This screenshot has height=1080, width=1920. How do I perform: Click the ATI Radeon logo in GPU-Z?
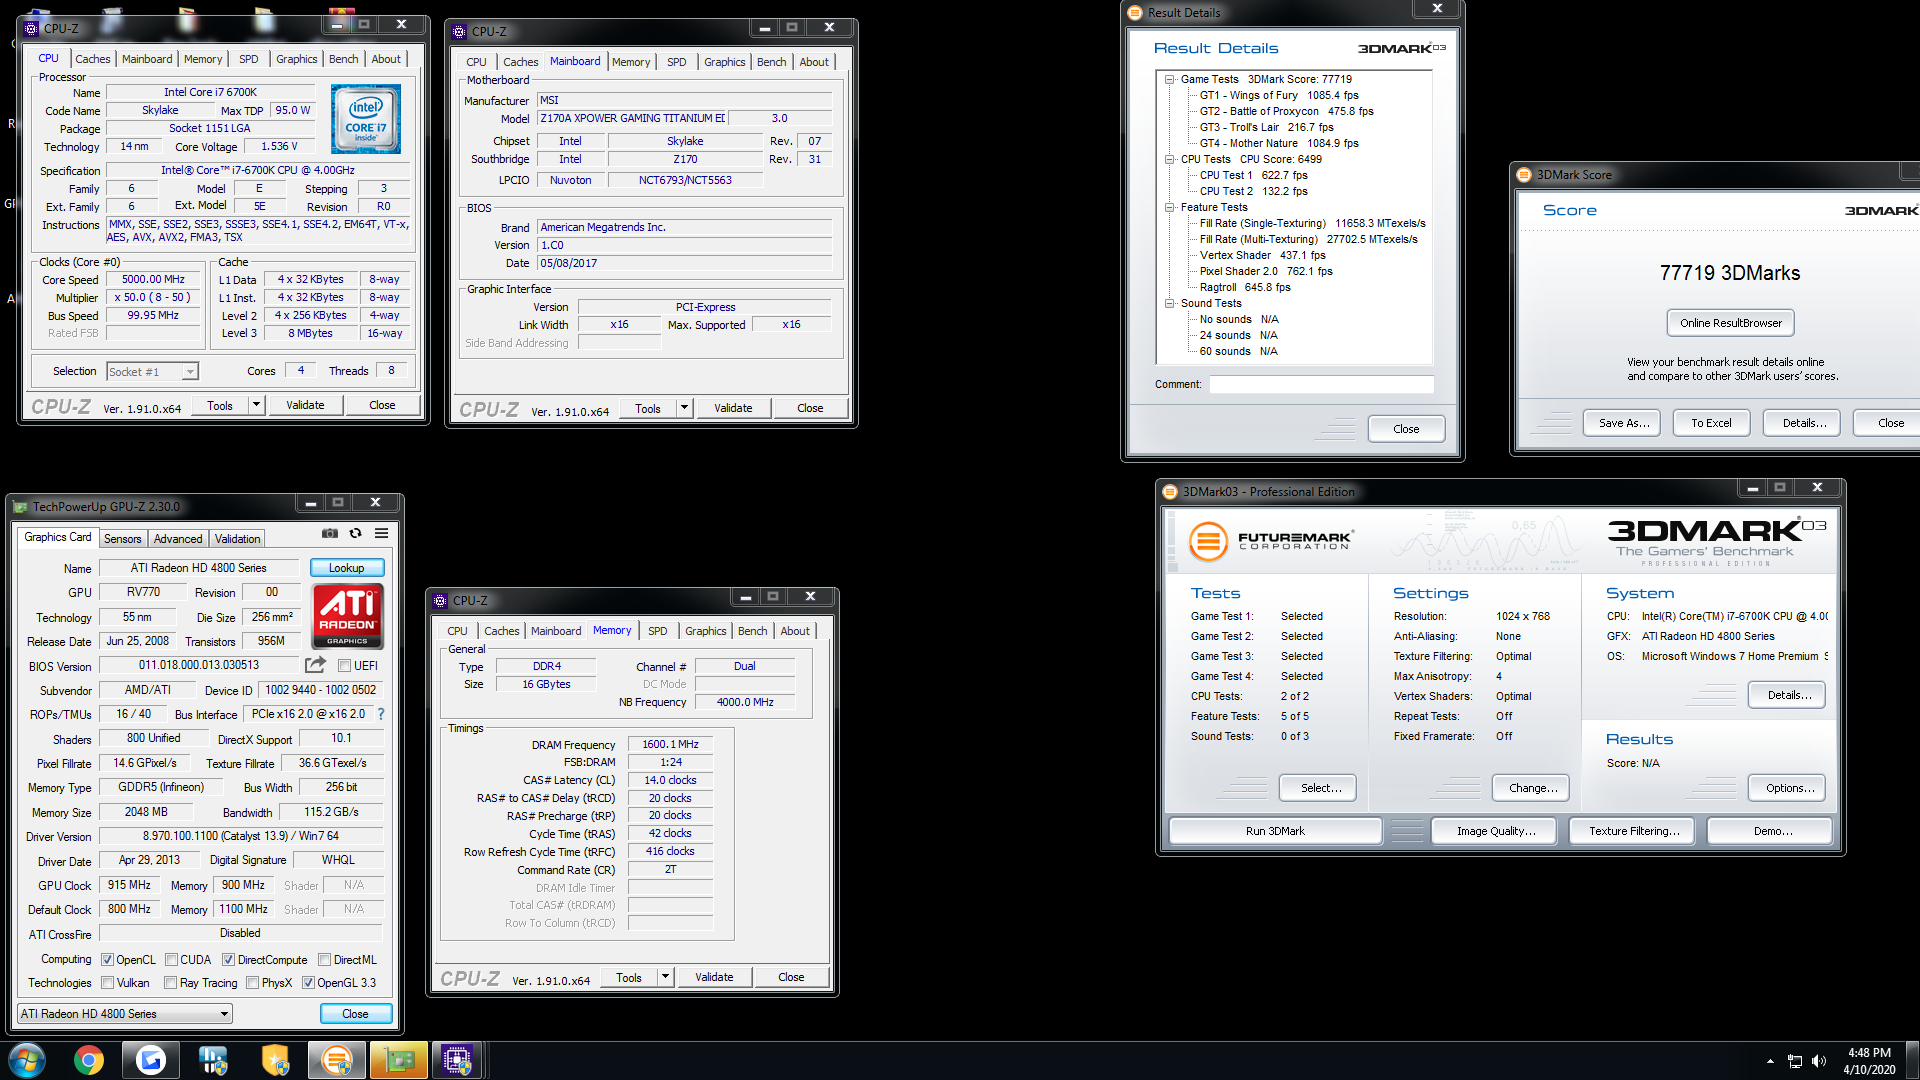click(347, 616)
